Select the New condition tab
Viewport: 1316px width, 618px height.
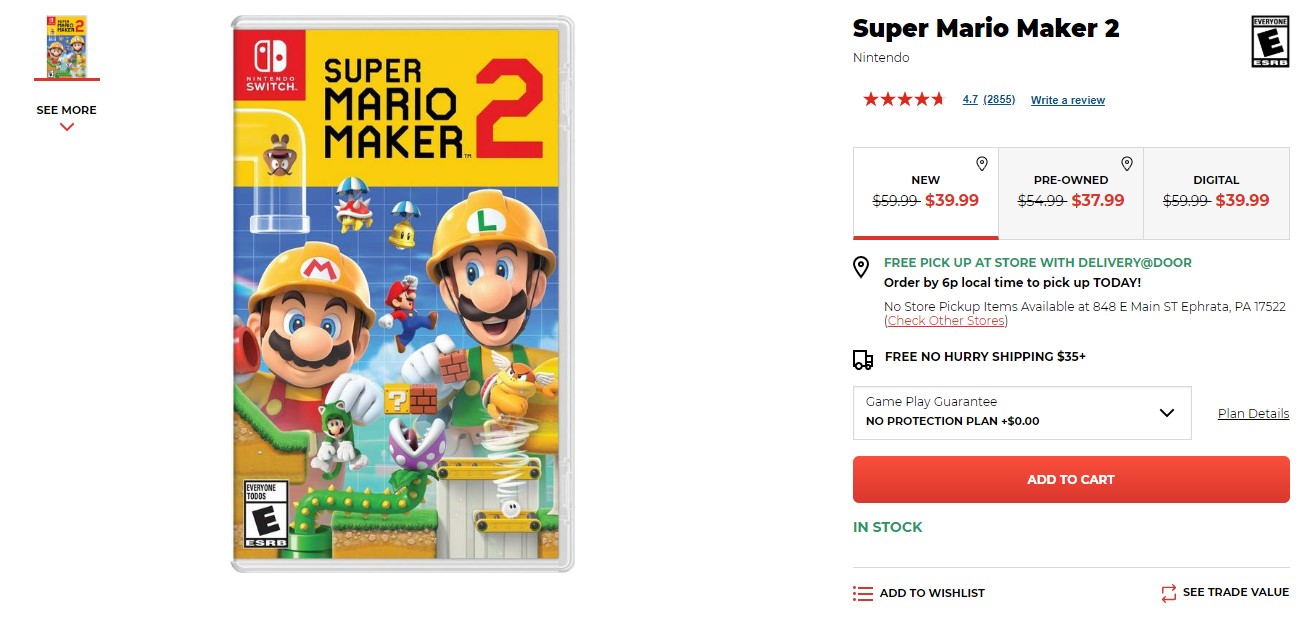pyautogui.click(x=925, y=193)
